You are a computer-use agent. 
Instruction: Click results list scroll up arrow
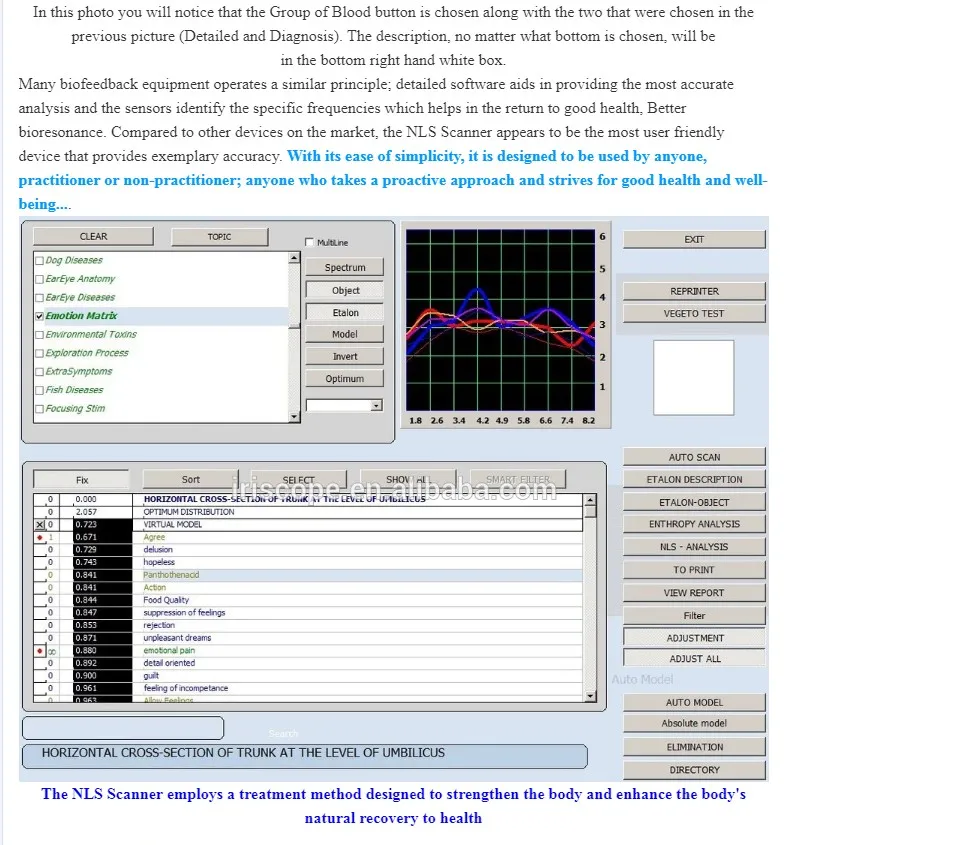coord(590,500)
